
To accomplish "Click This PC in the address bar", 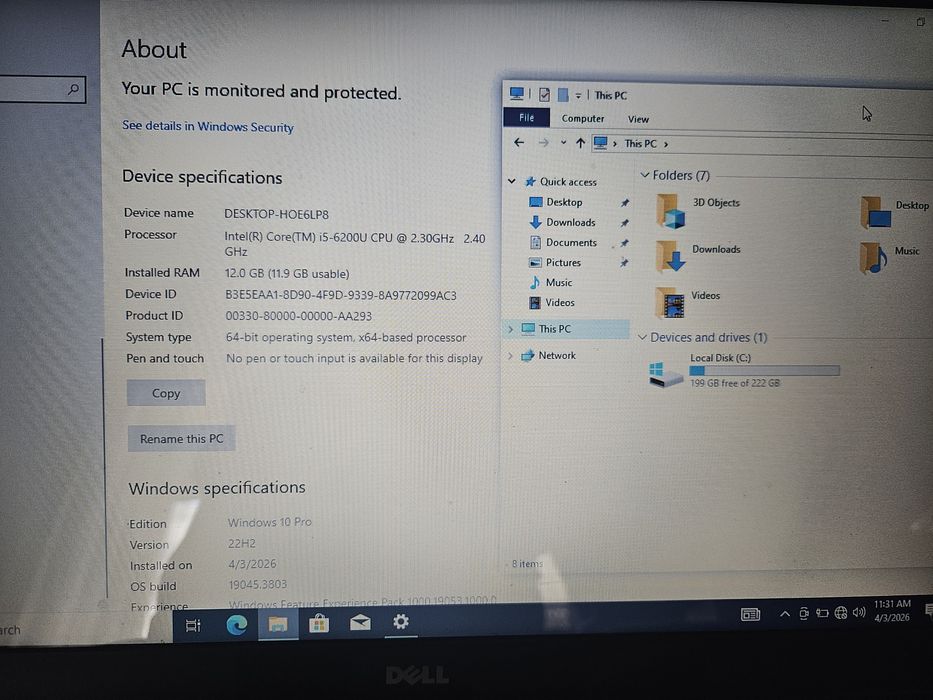I will click(640, 143).
